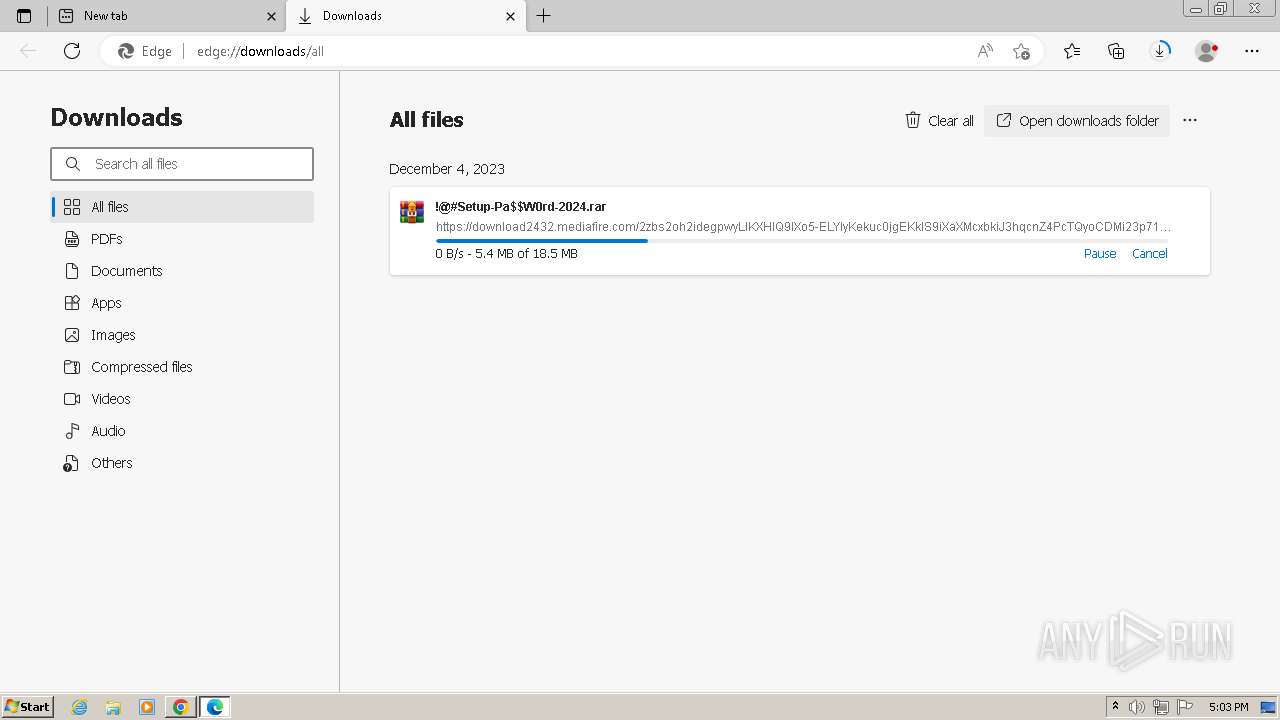This screenshot has height=720, width=1280.
Task: Close the New tab tab
Action: point(271,16)
